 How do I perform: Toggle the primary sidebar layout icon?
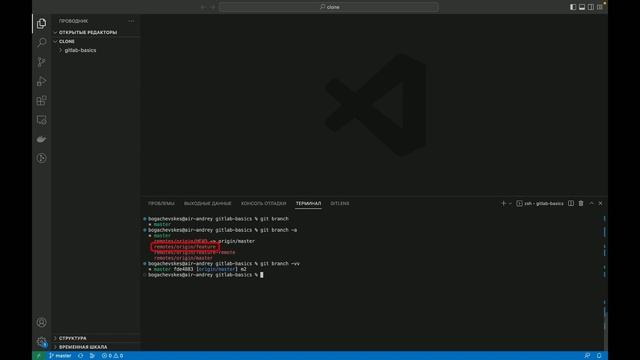click(573, 7)
